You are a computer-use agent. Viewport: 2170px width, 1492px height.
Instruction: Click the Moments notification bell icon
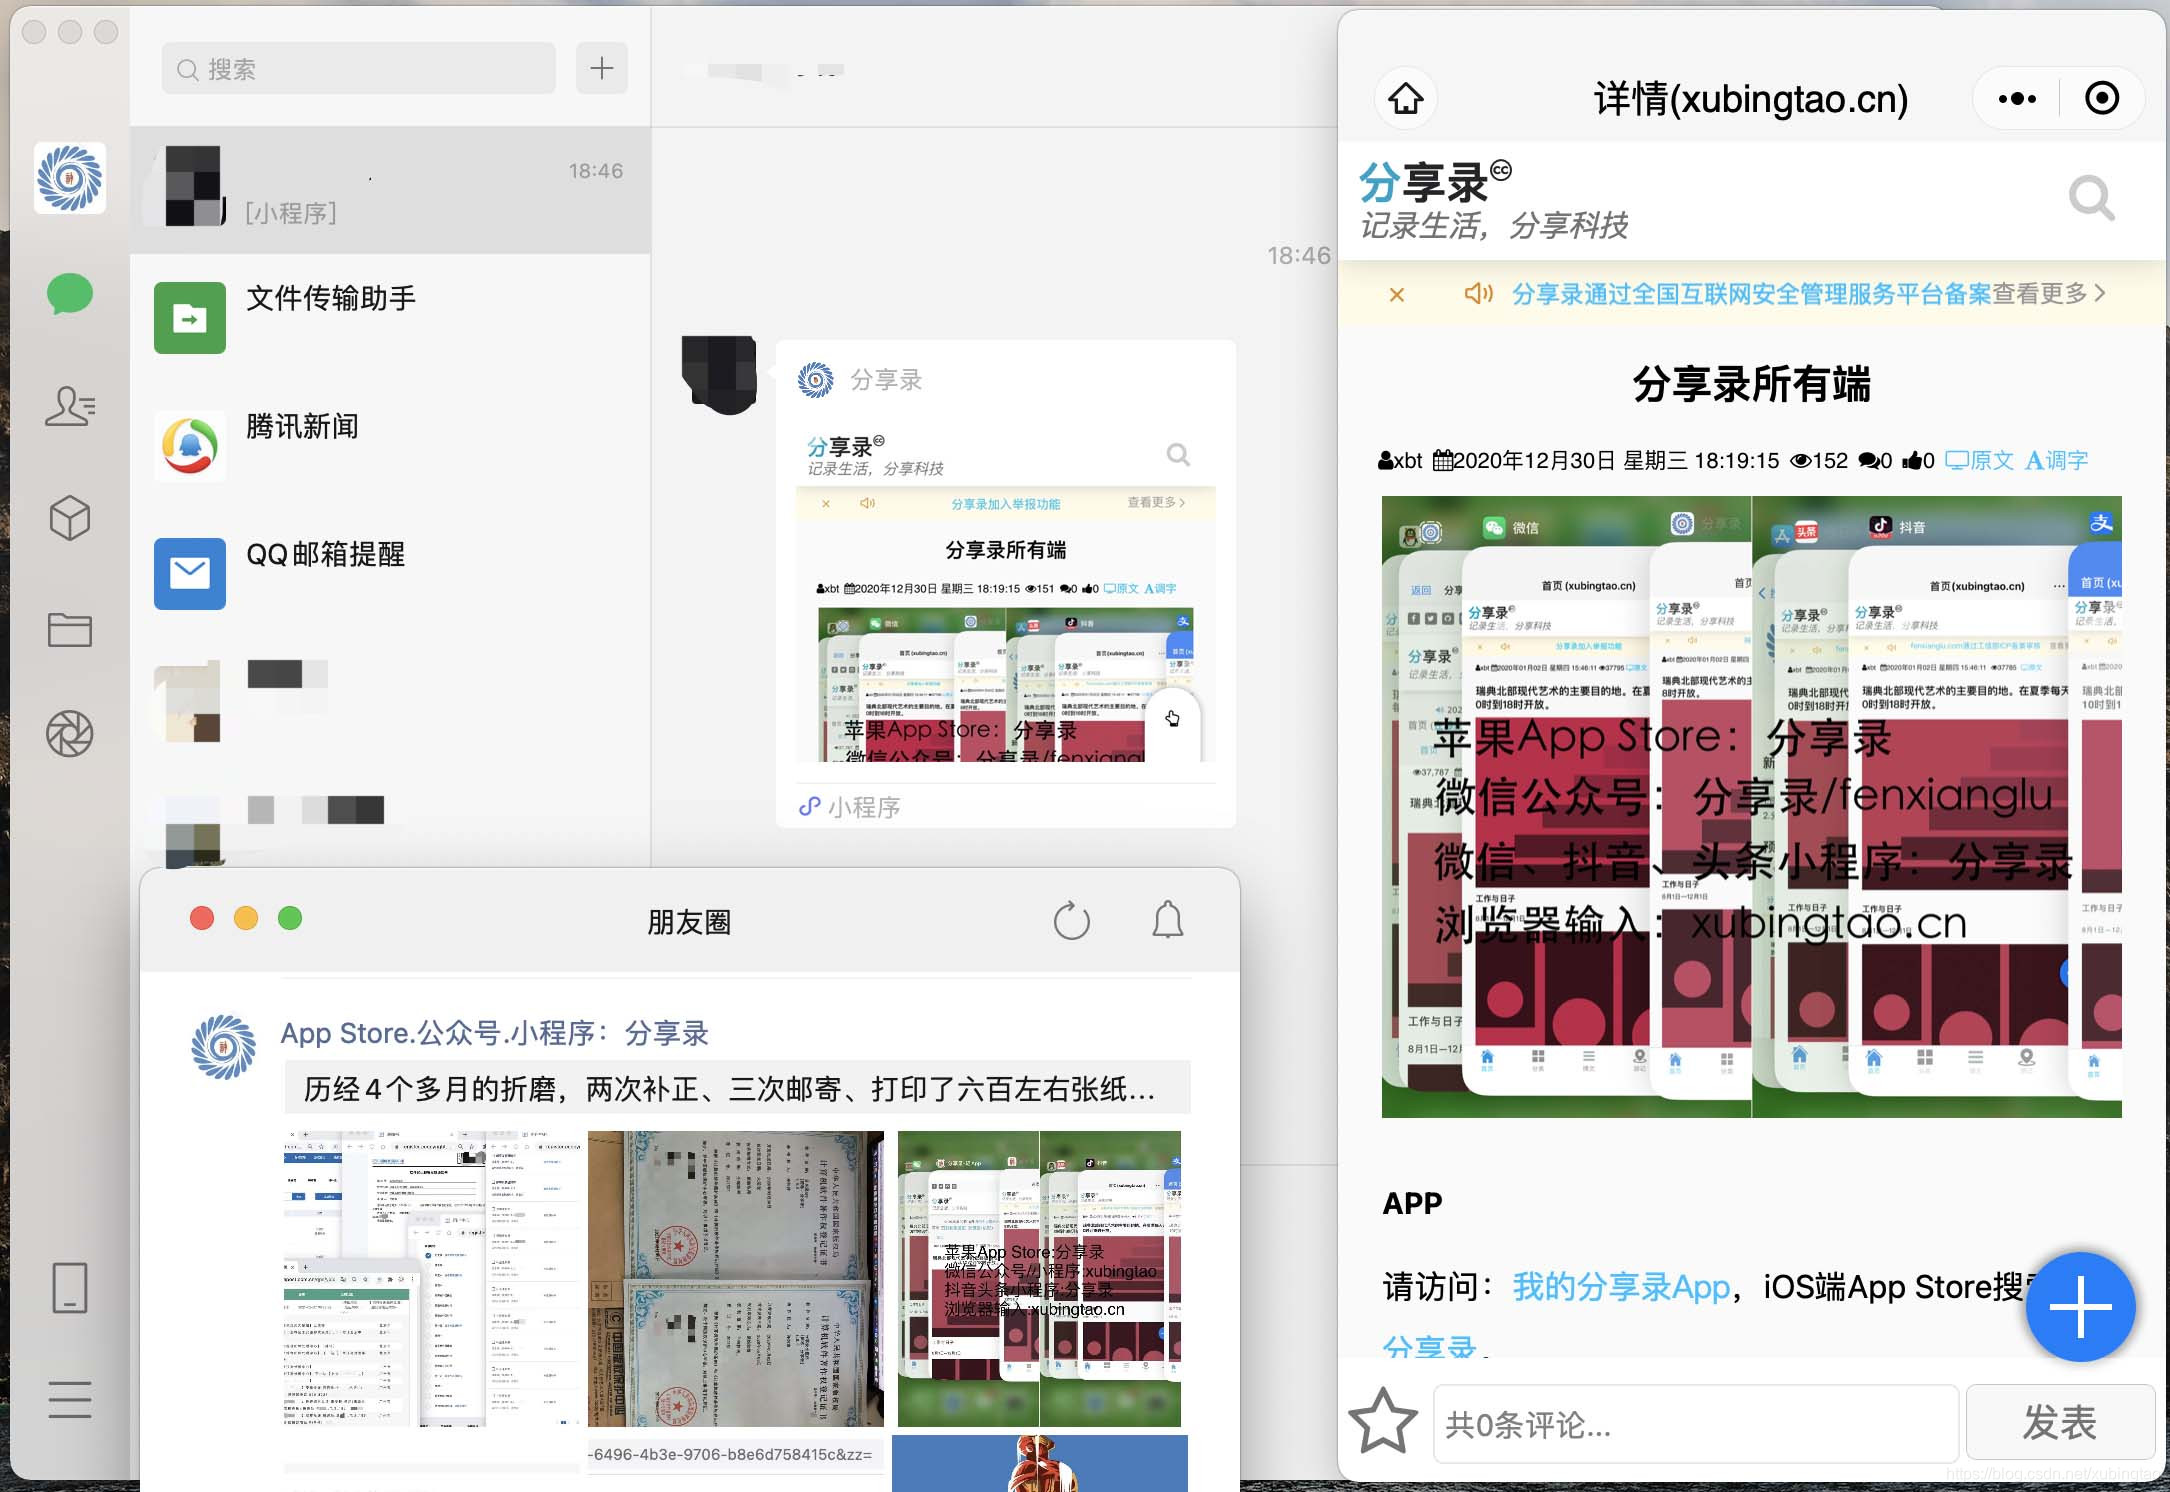coord(1167,920)
